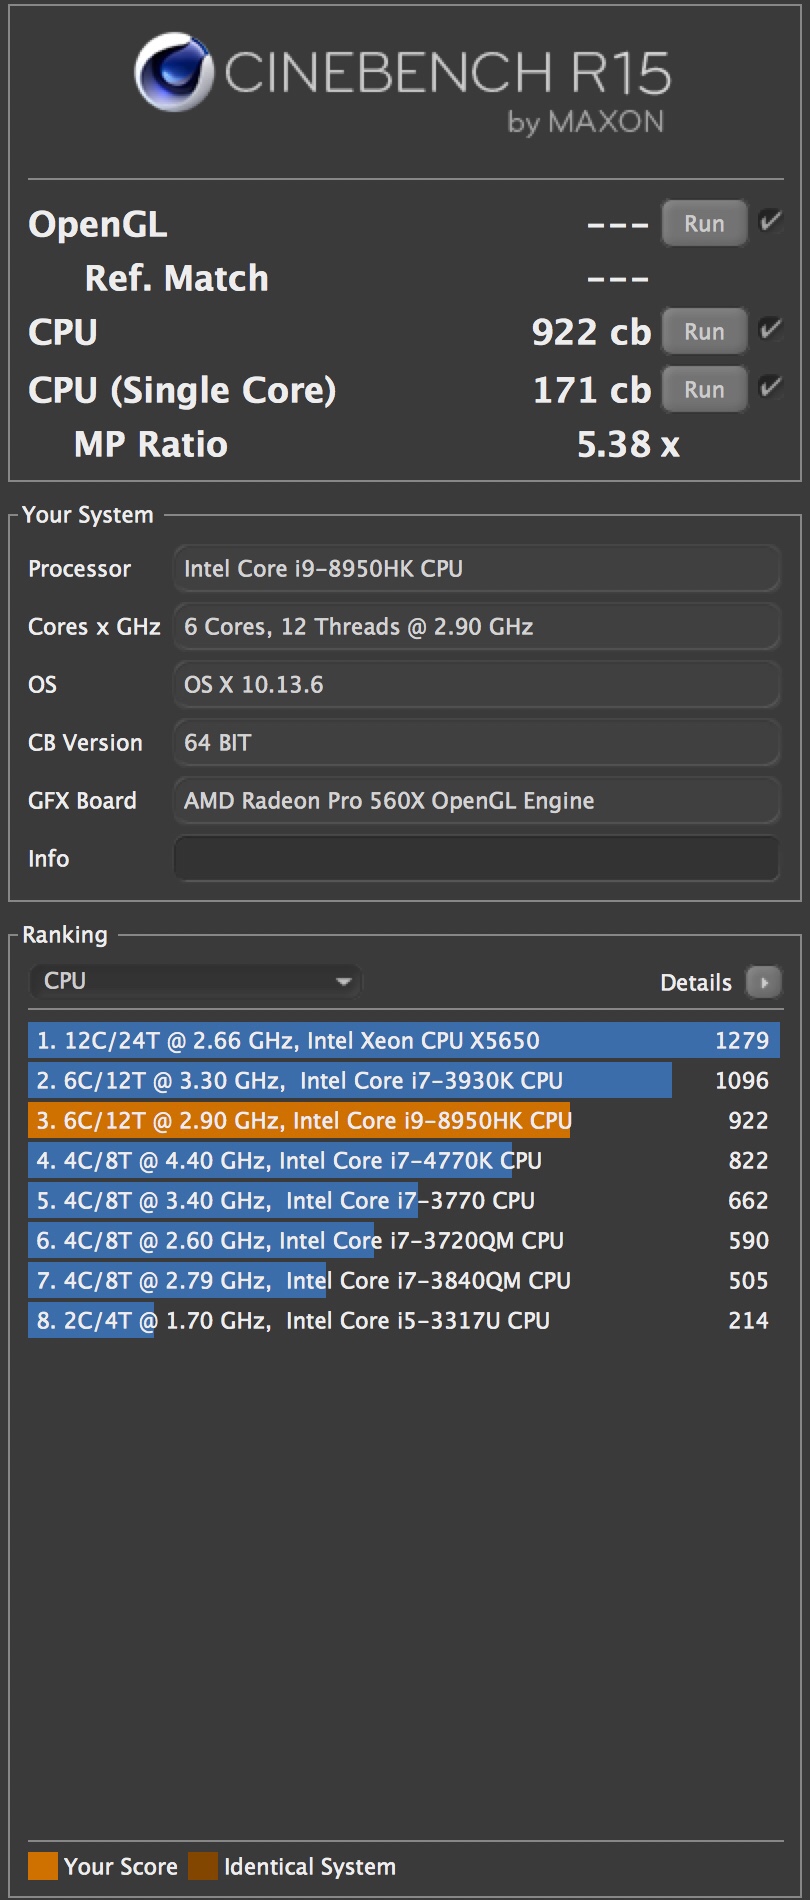Select Core i7-3840QM ranking row
The width and height of the screenshot is (810, 1900).
403,1280
